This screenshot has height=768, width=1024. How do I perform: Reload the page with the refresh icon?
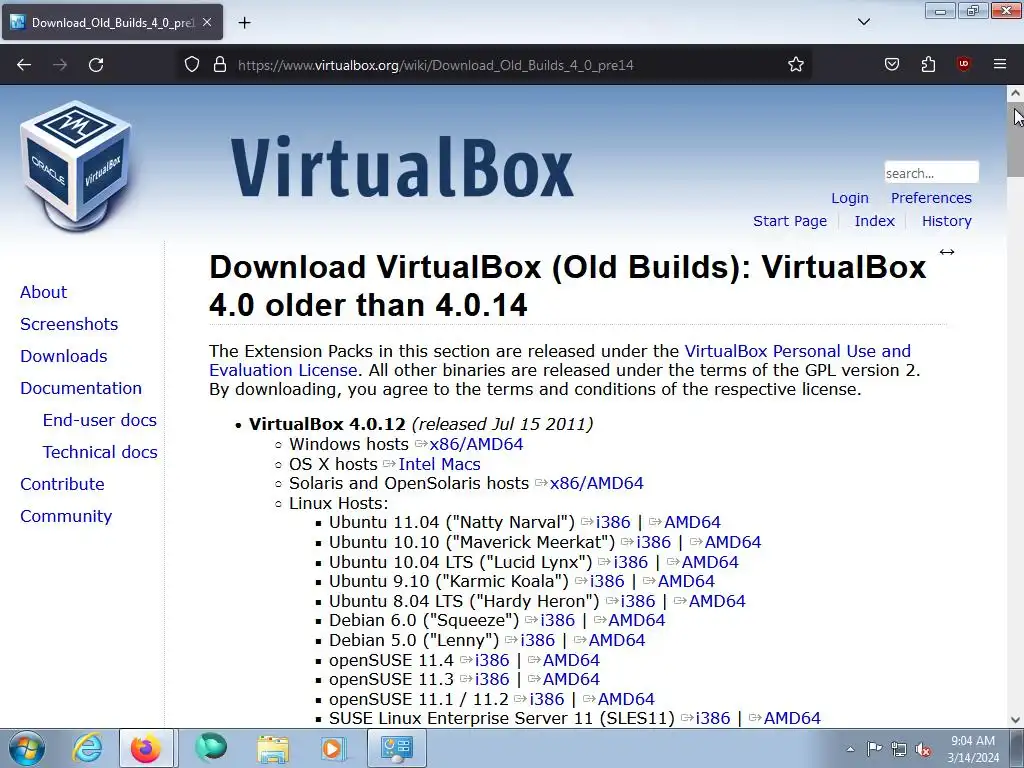[96, 65]
